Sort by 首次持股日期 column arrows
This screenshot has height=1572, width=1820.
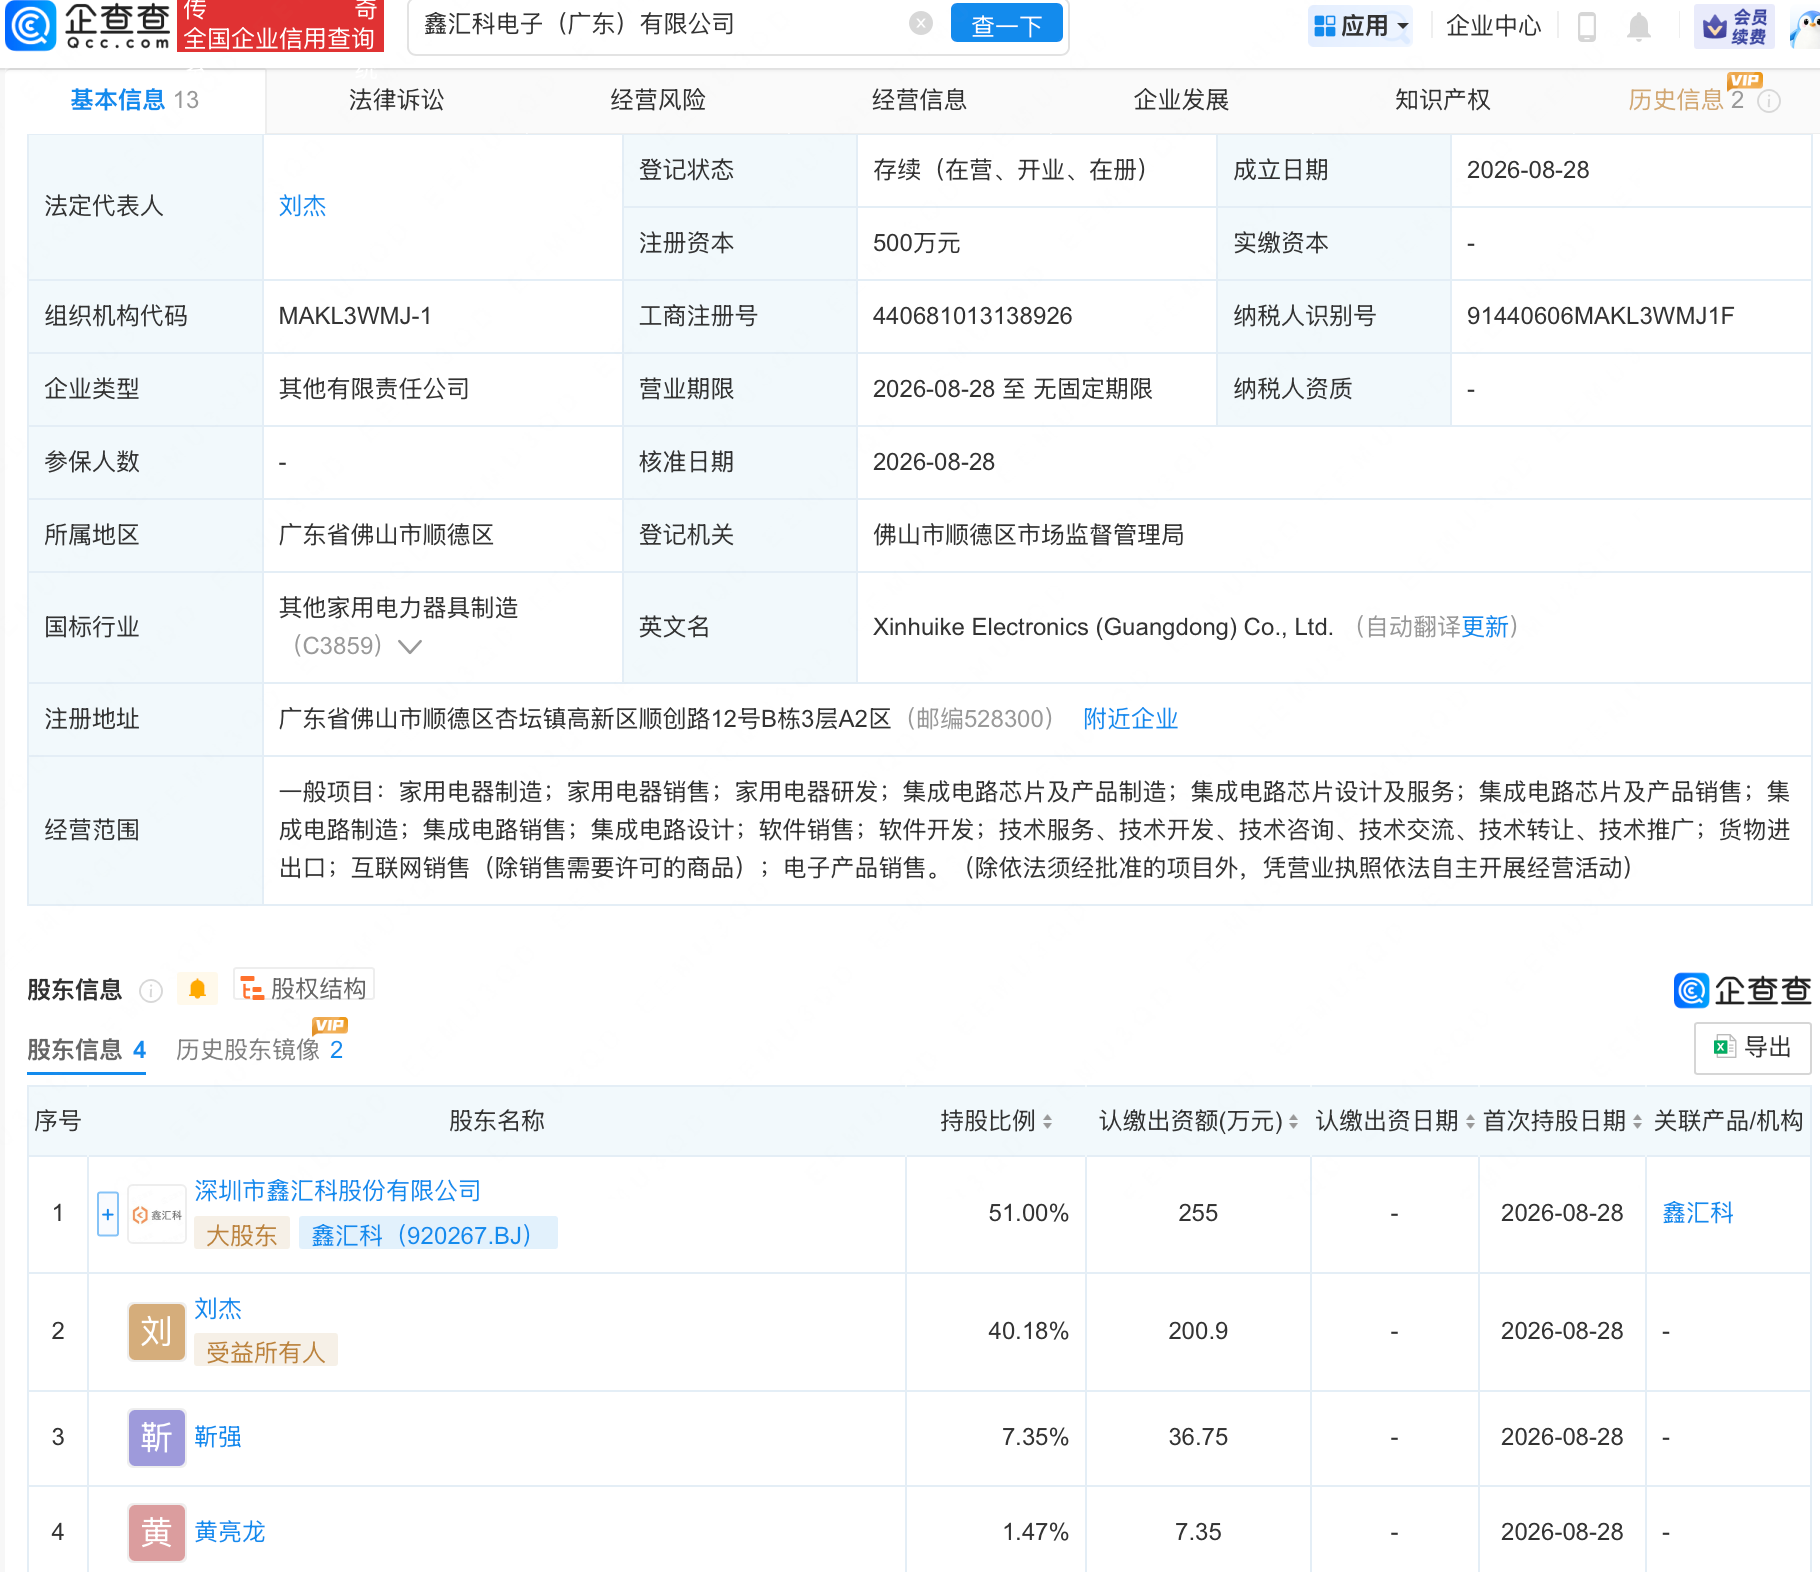click(1637, 1122)
